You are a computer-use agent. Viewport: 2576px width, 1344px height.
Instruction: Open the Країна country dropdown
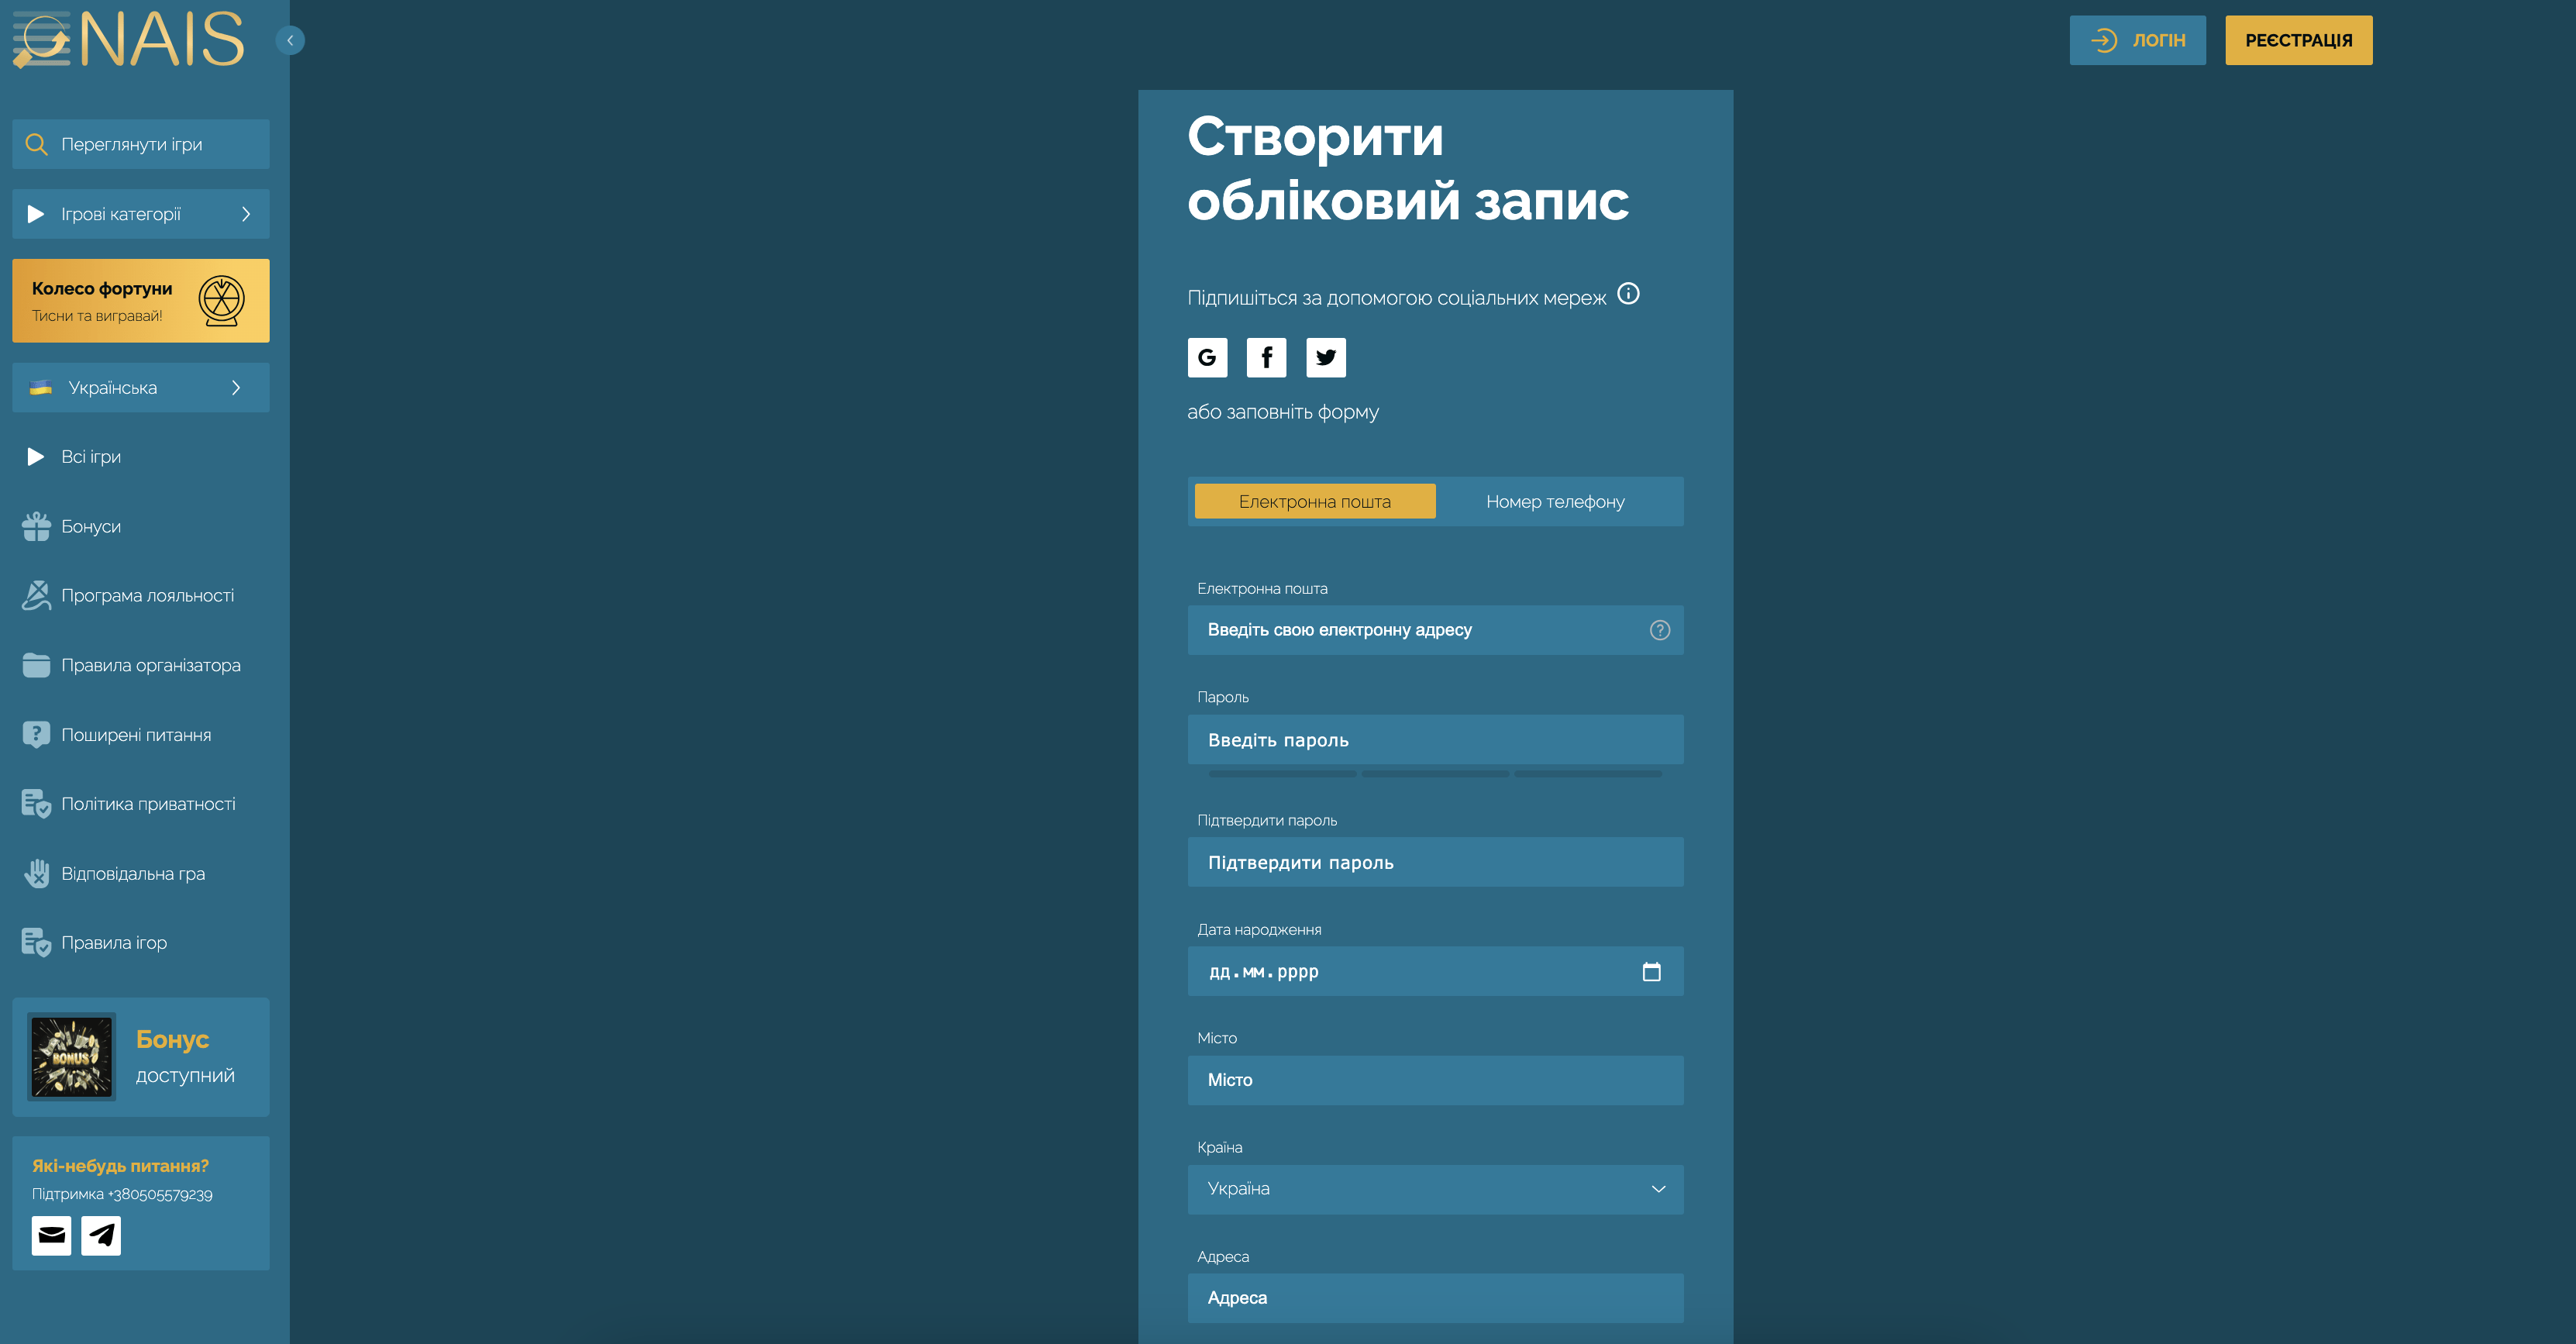tap(1435, 1189)
